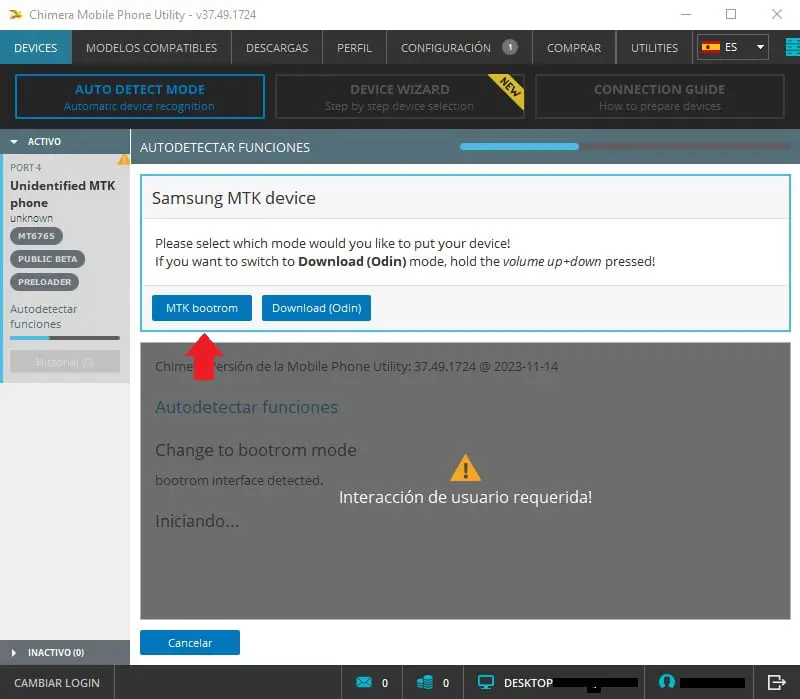Image resolution: width=800 pixels, height=699 pixels.
Task: Click the warning triangle on device card
Action: pyautogui.click(x=124, y=159)
